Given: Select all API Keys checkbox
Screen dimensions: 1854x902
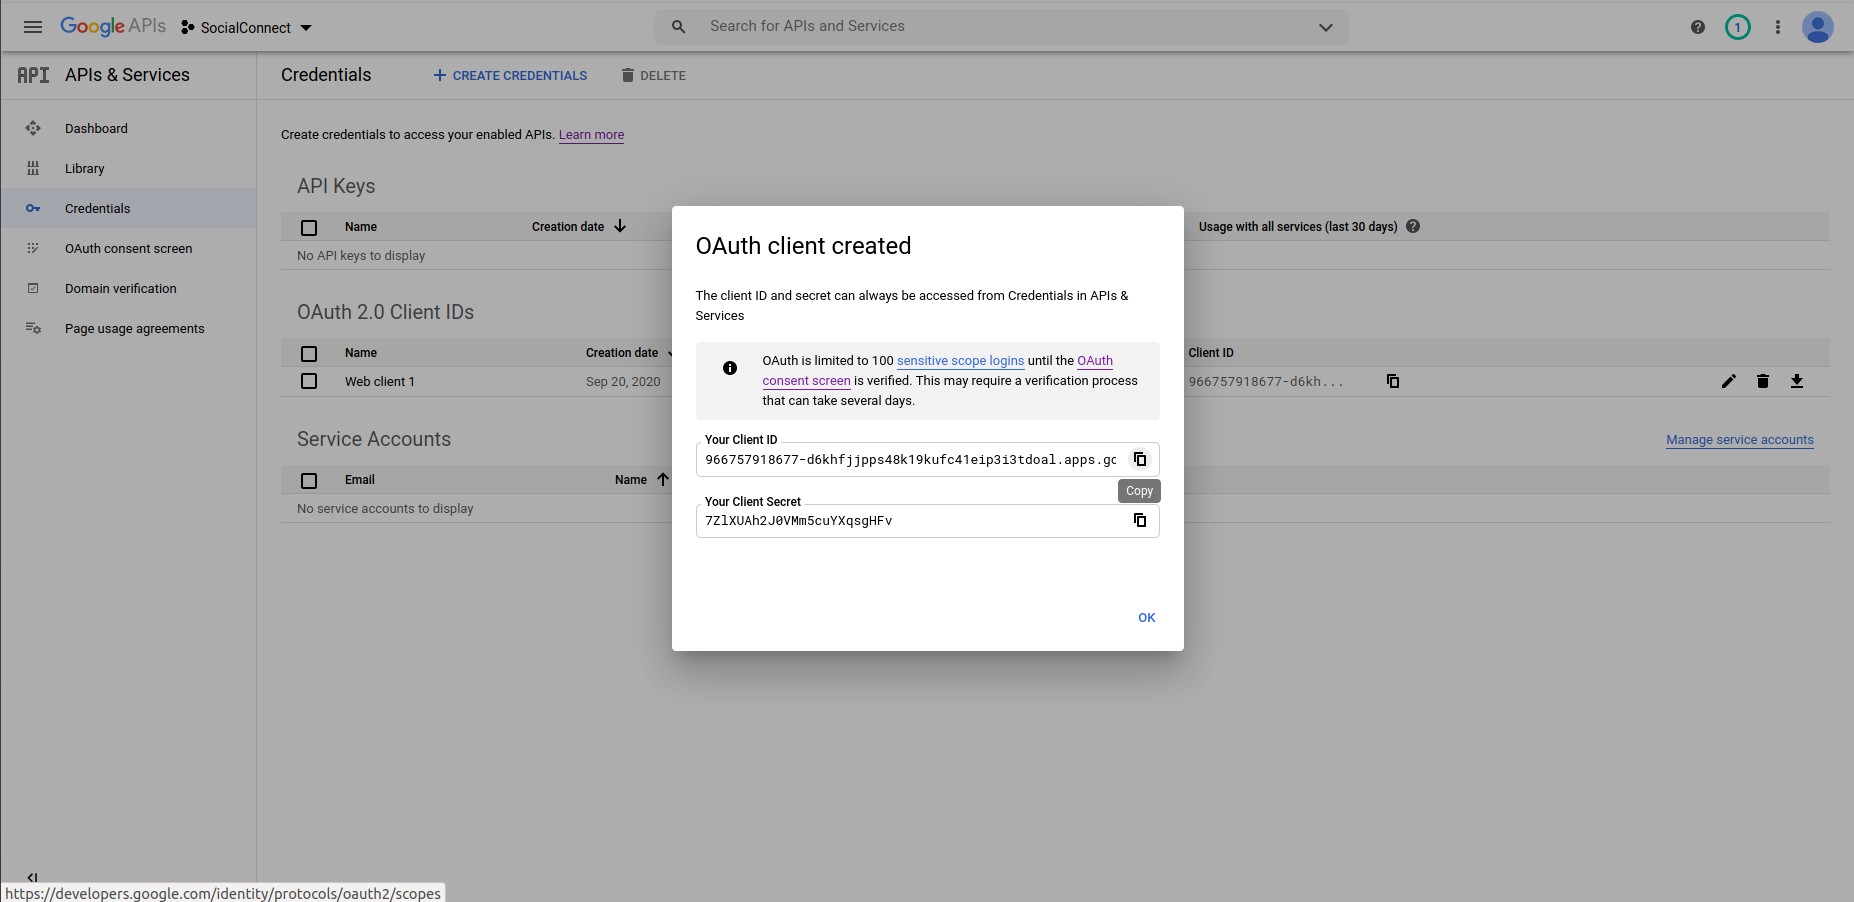Looking at the screenshot, I should click(x=309, y=228).
